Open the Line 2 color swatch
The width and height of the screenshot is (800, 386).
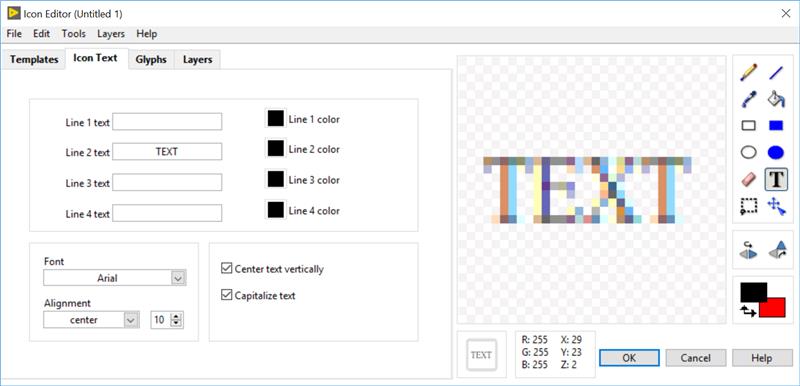pos(276,149)
